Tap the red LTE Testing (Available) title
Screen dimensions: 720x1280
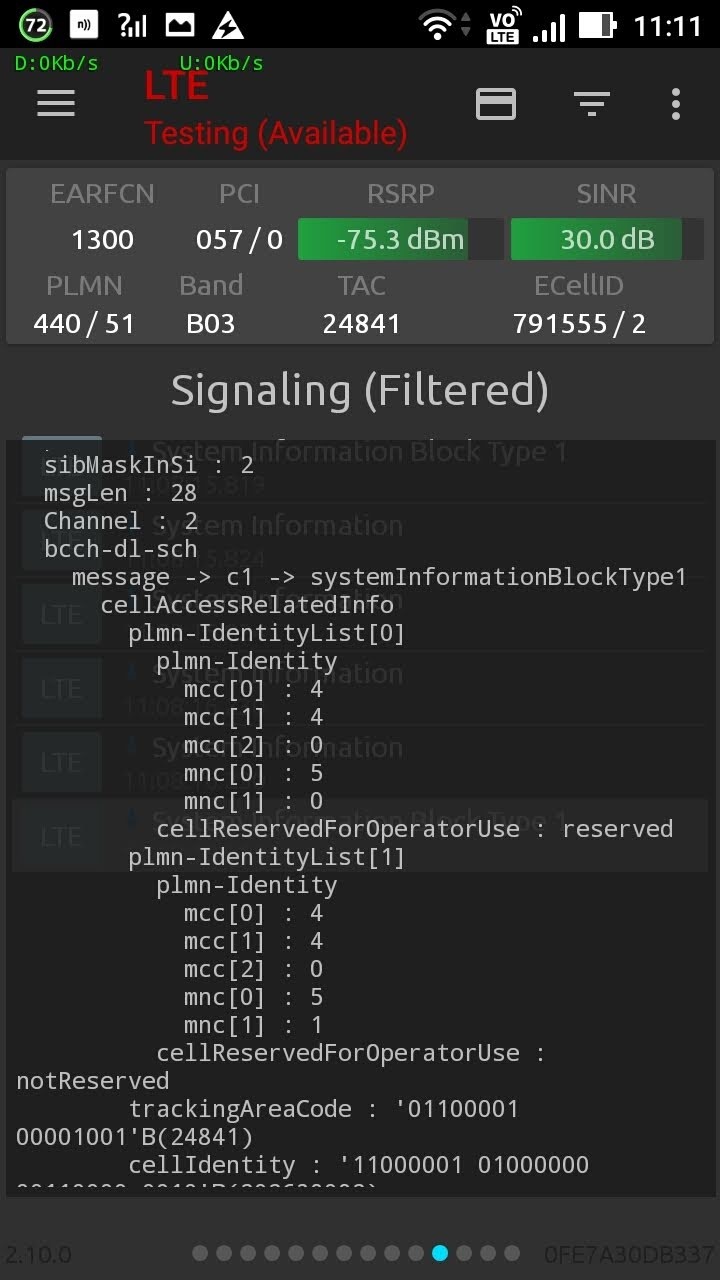[275, 110]
